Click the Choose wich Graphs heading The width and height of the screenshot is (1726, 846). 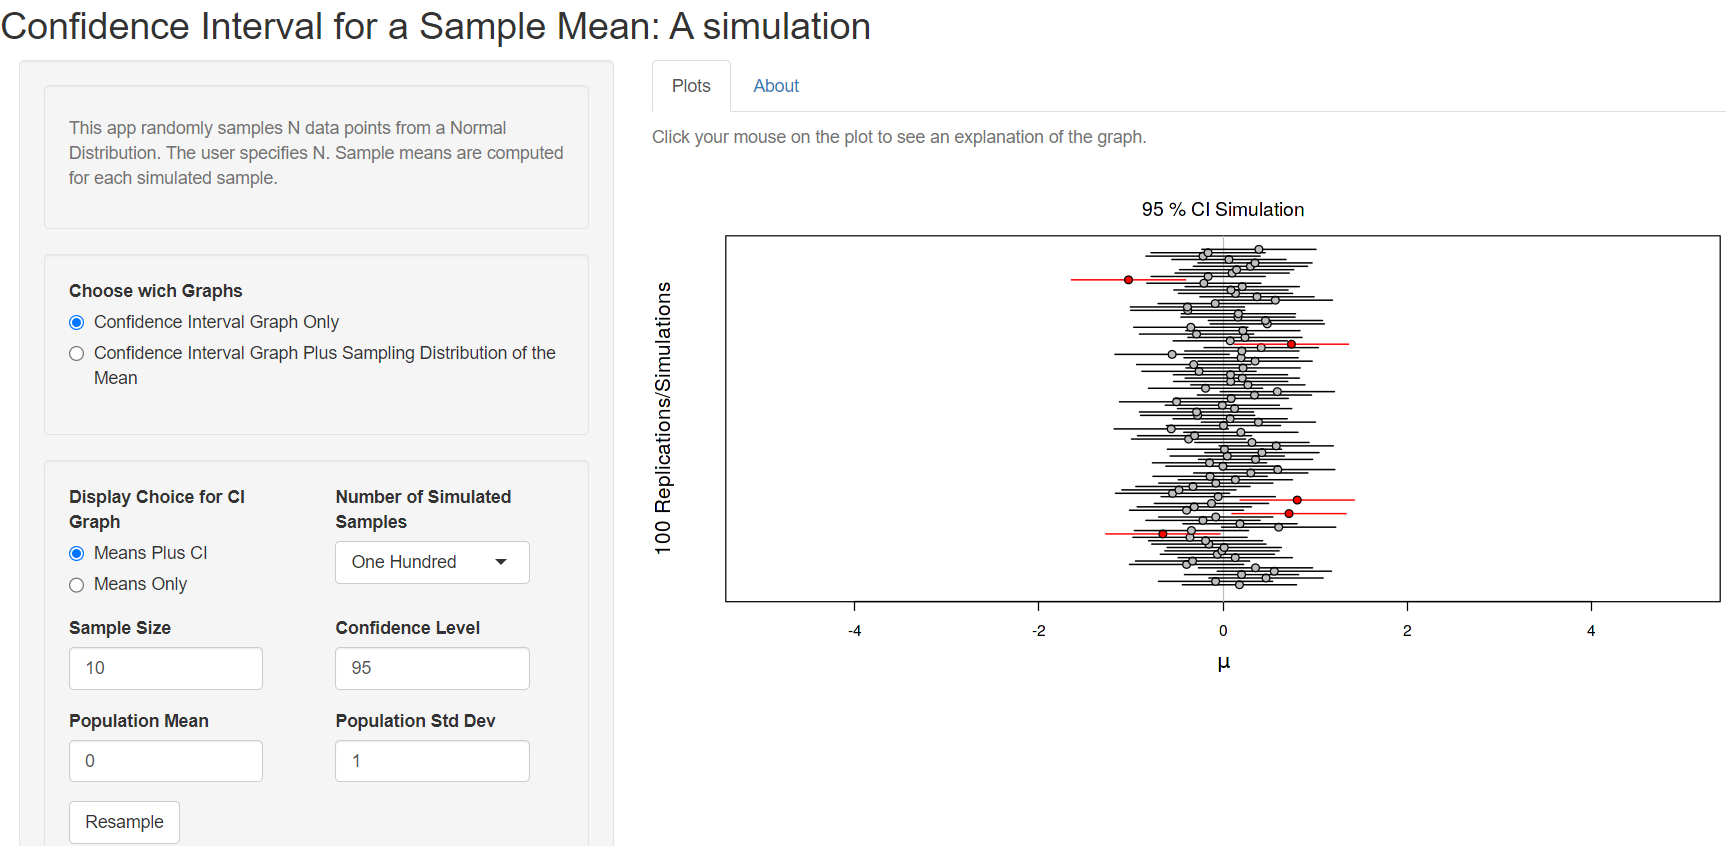tap(156, 291)
